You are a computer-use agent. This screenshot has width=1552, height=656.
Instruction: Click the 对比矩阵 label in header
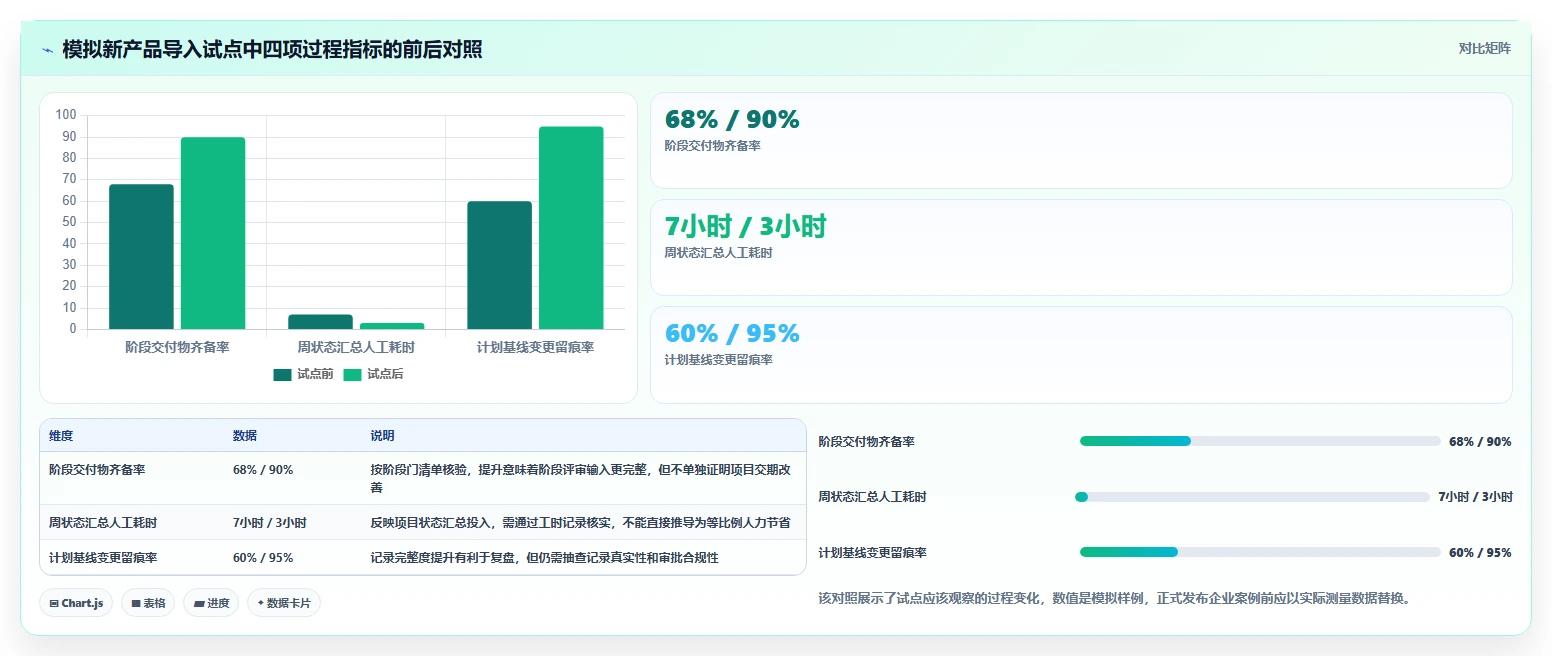[1484, 48]
